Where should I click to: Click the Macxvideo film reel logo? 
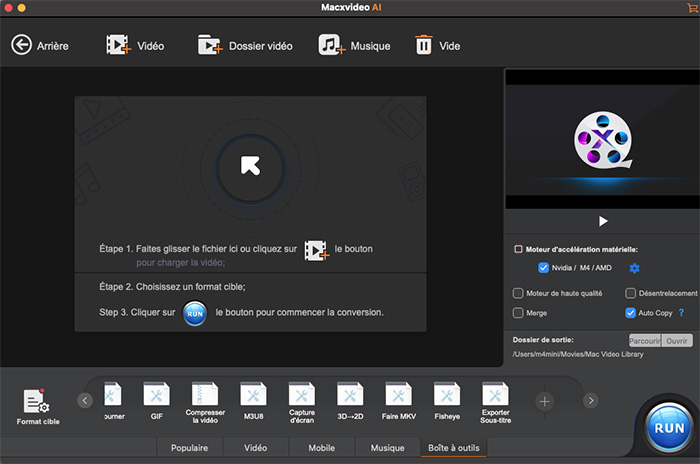[x=603, y=140]
